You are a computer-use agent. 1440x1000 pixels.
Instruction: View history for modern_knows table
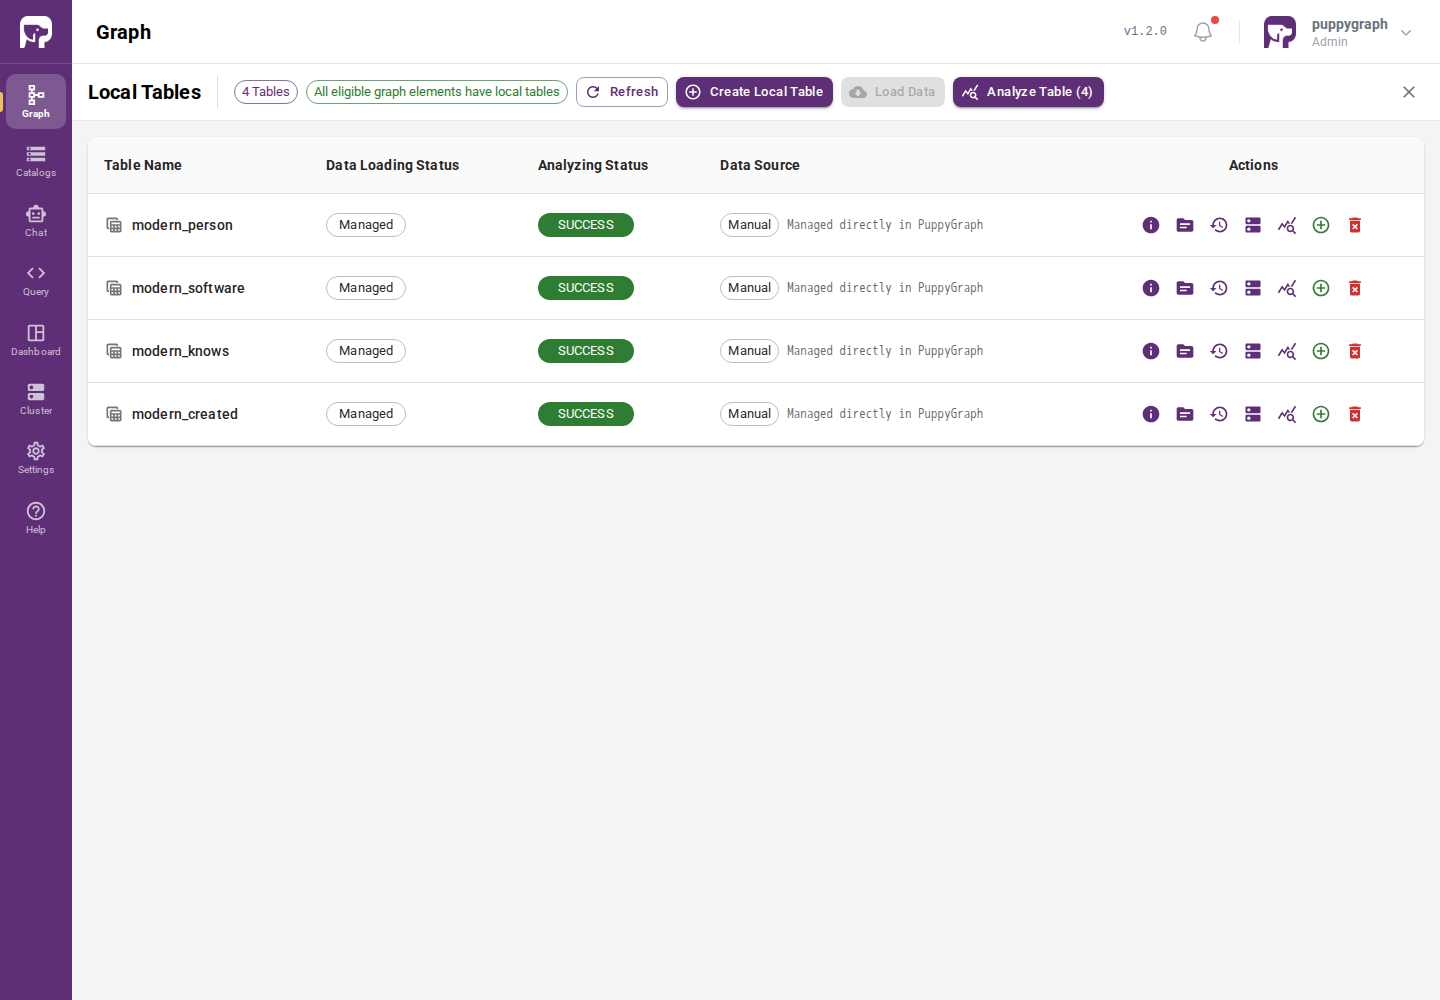point(1219,351)
